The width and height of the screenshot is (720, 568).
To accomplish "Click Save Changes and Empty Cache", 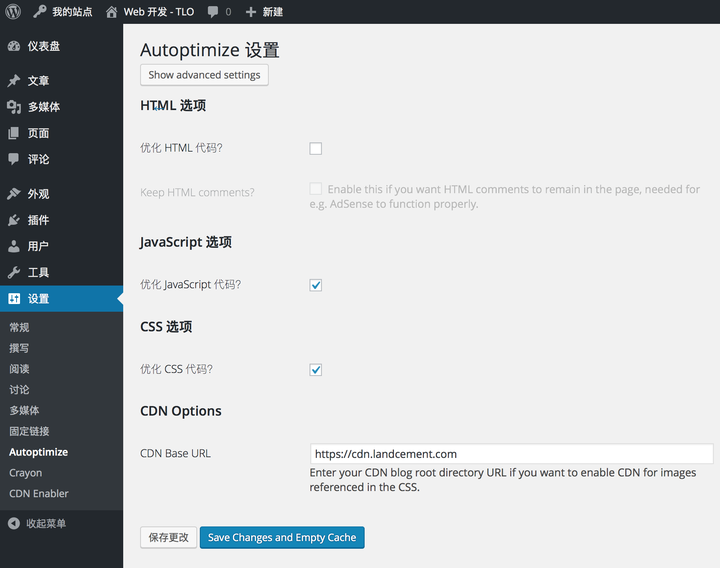I will [x=281, y=538].
